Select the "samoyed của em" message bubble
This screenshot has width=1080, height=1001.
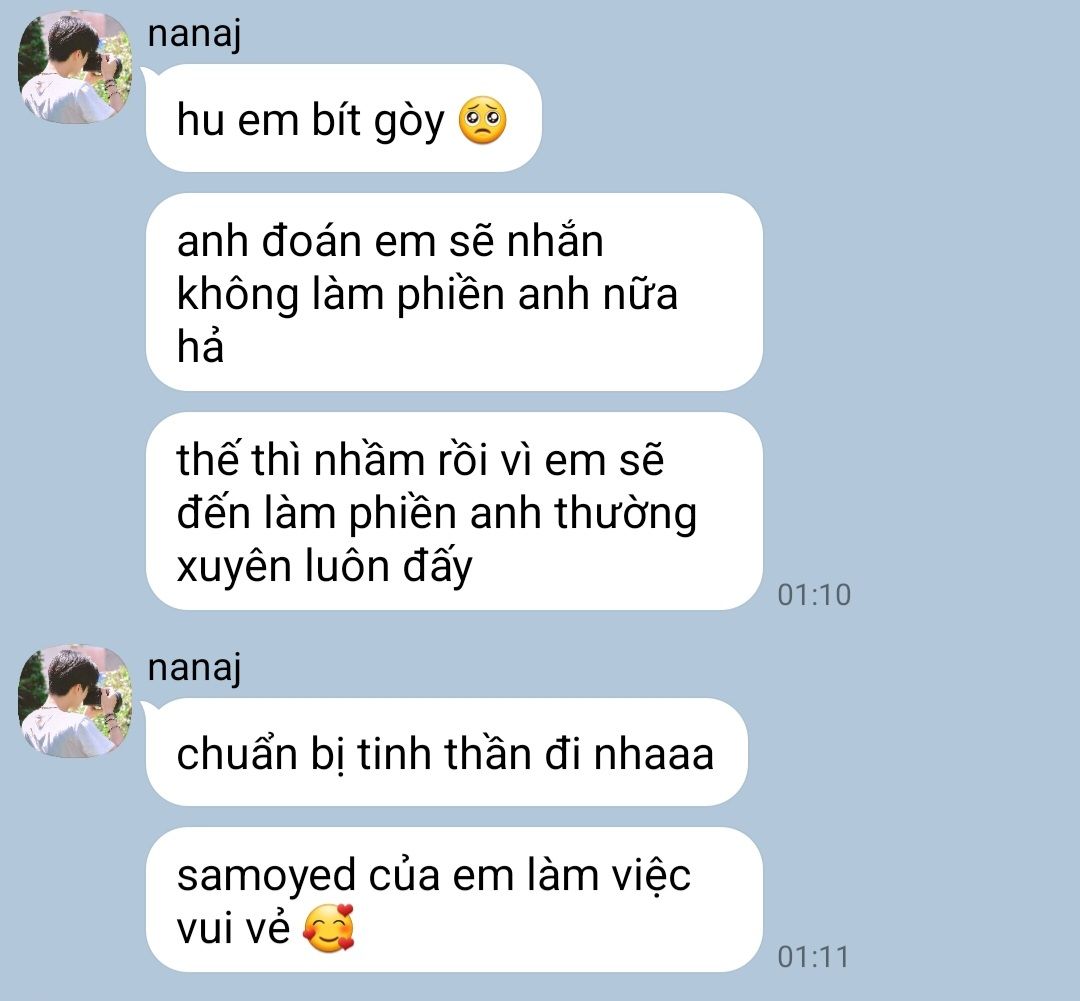[x=454, y=900]
